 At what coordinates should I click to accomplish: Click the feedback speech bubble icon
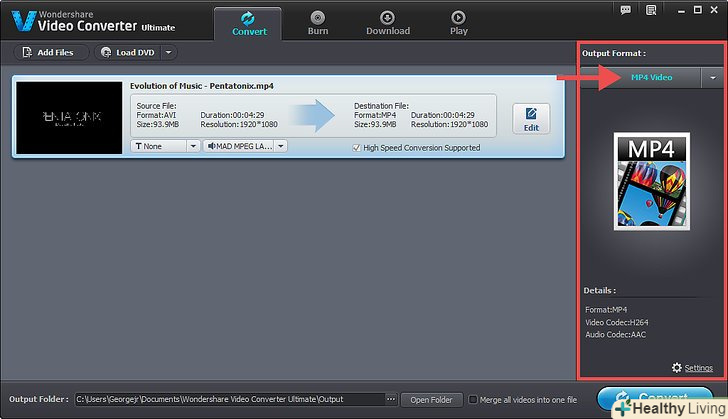point(625,10)
